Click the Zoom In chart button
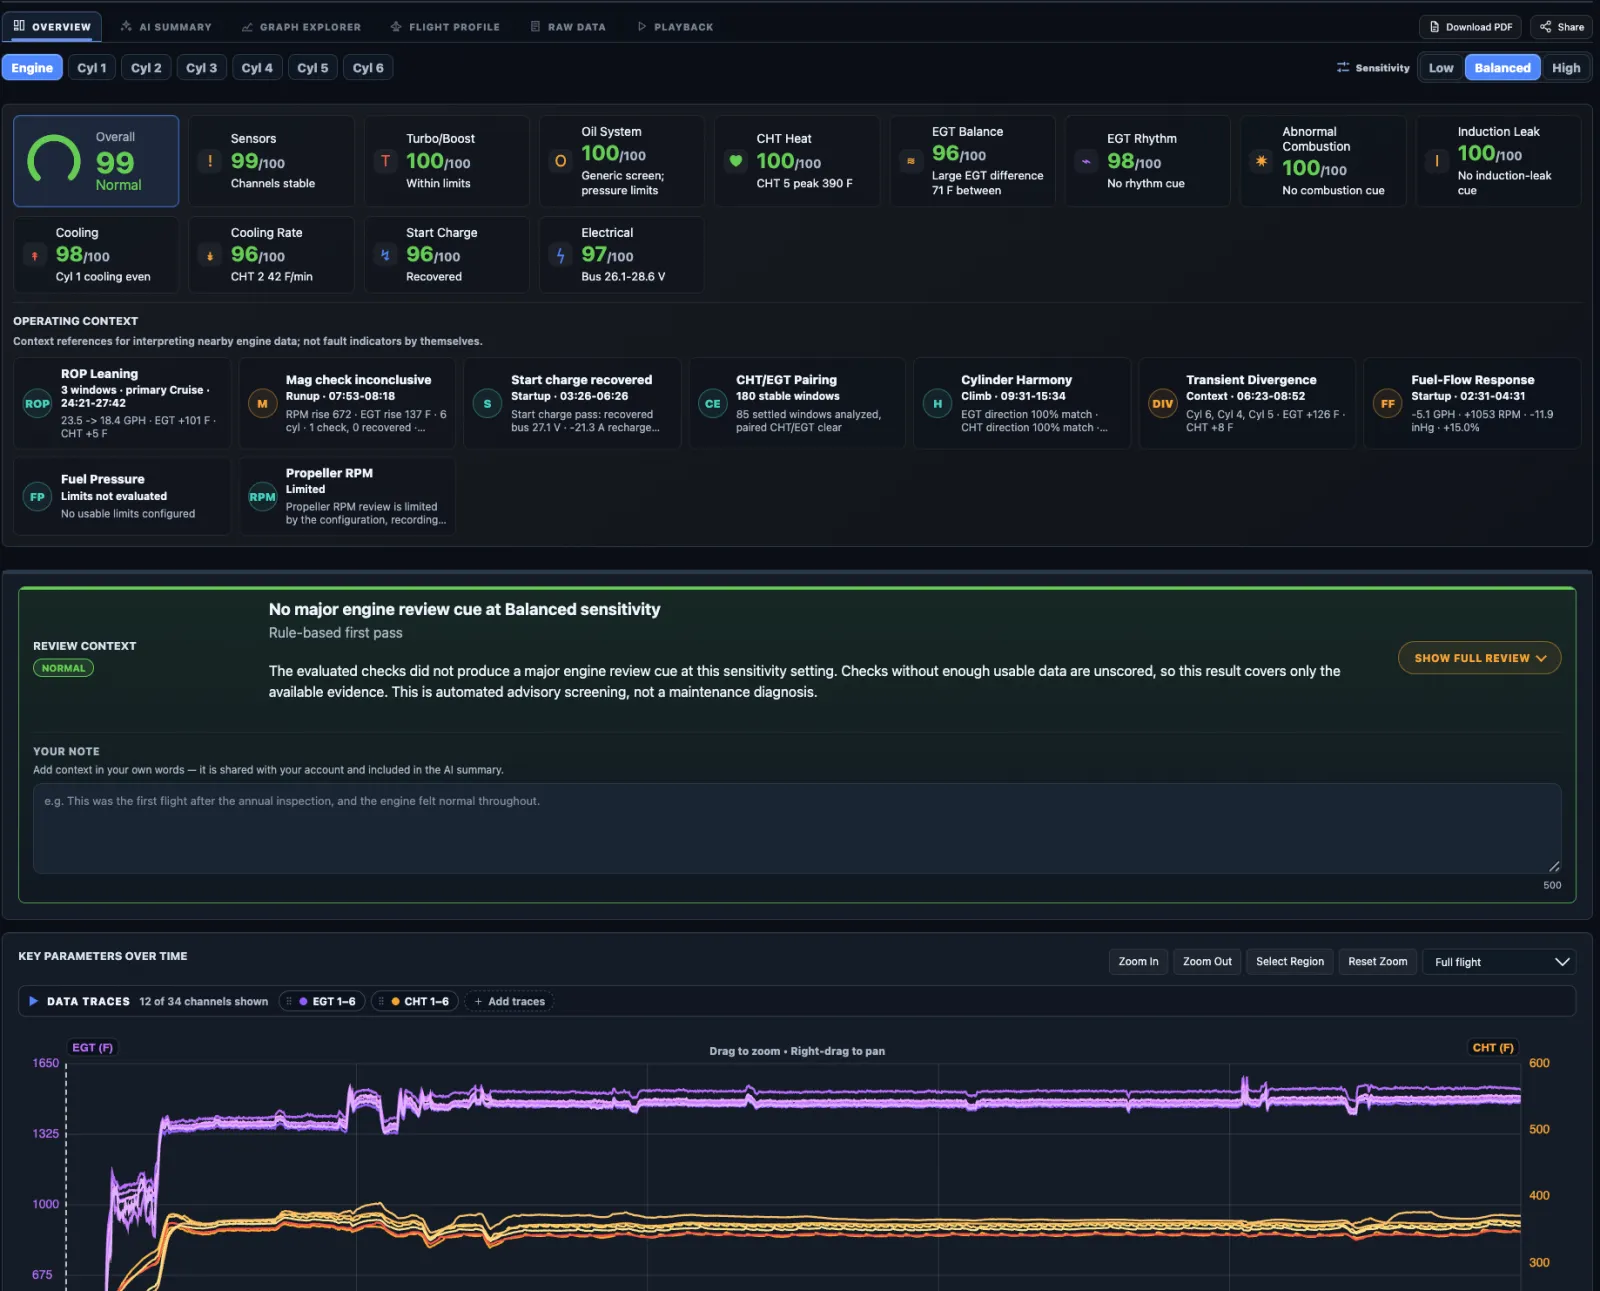 [1138, 962]
